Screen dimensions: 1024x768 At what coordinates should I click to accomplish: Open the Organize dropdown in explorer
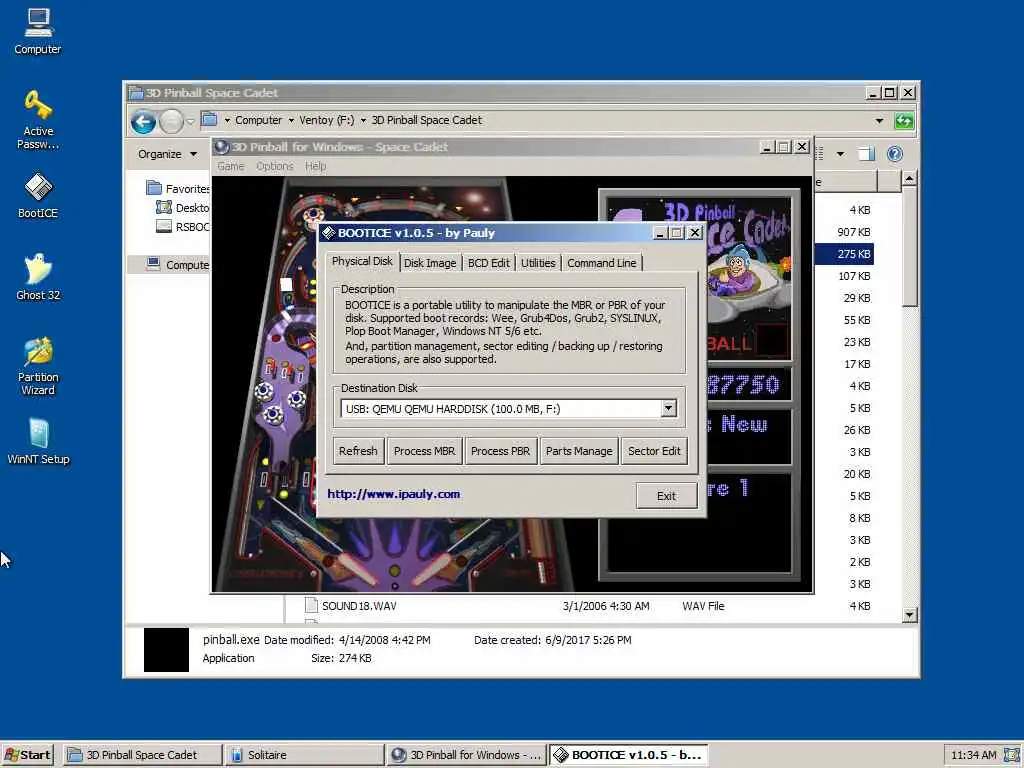coord(167,154)
